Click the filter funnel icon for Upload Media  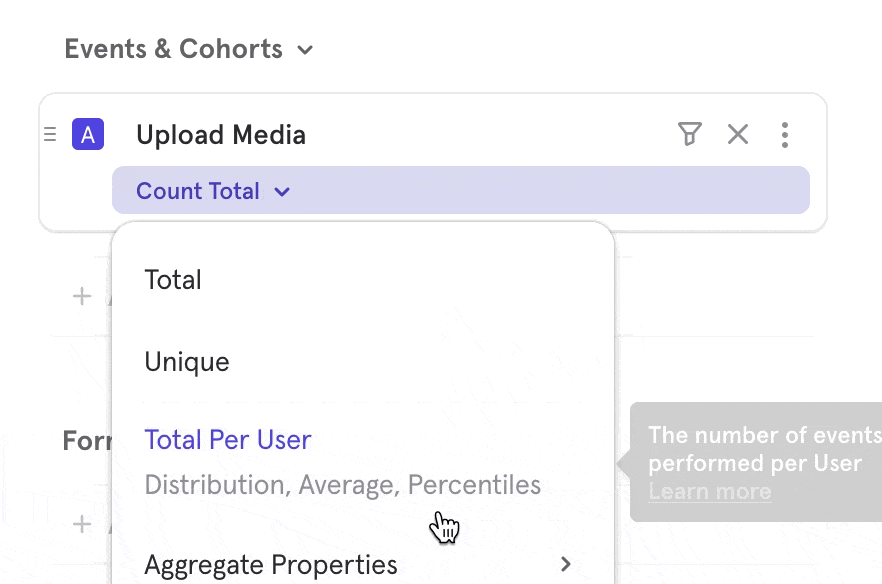click(x=689, y=134)
